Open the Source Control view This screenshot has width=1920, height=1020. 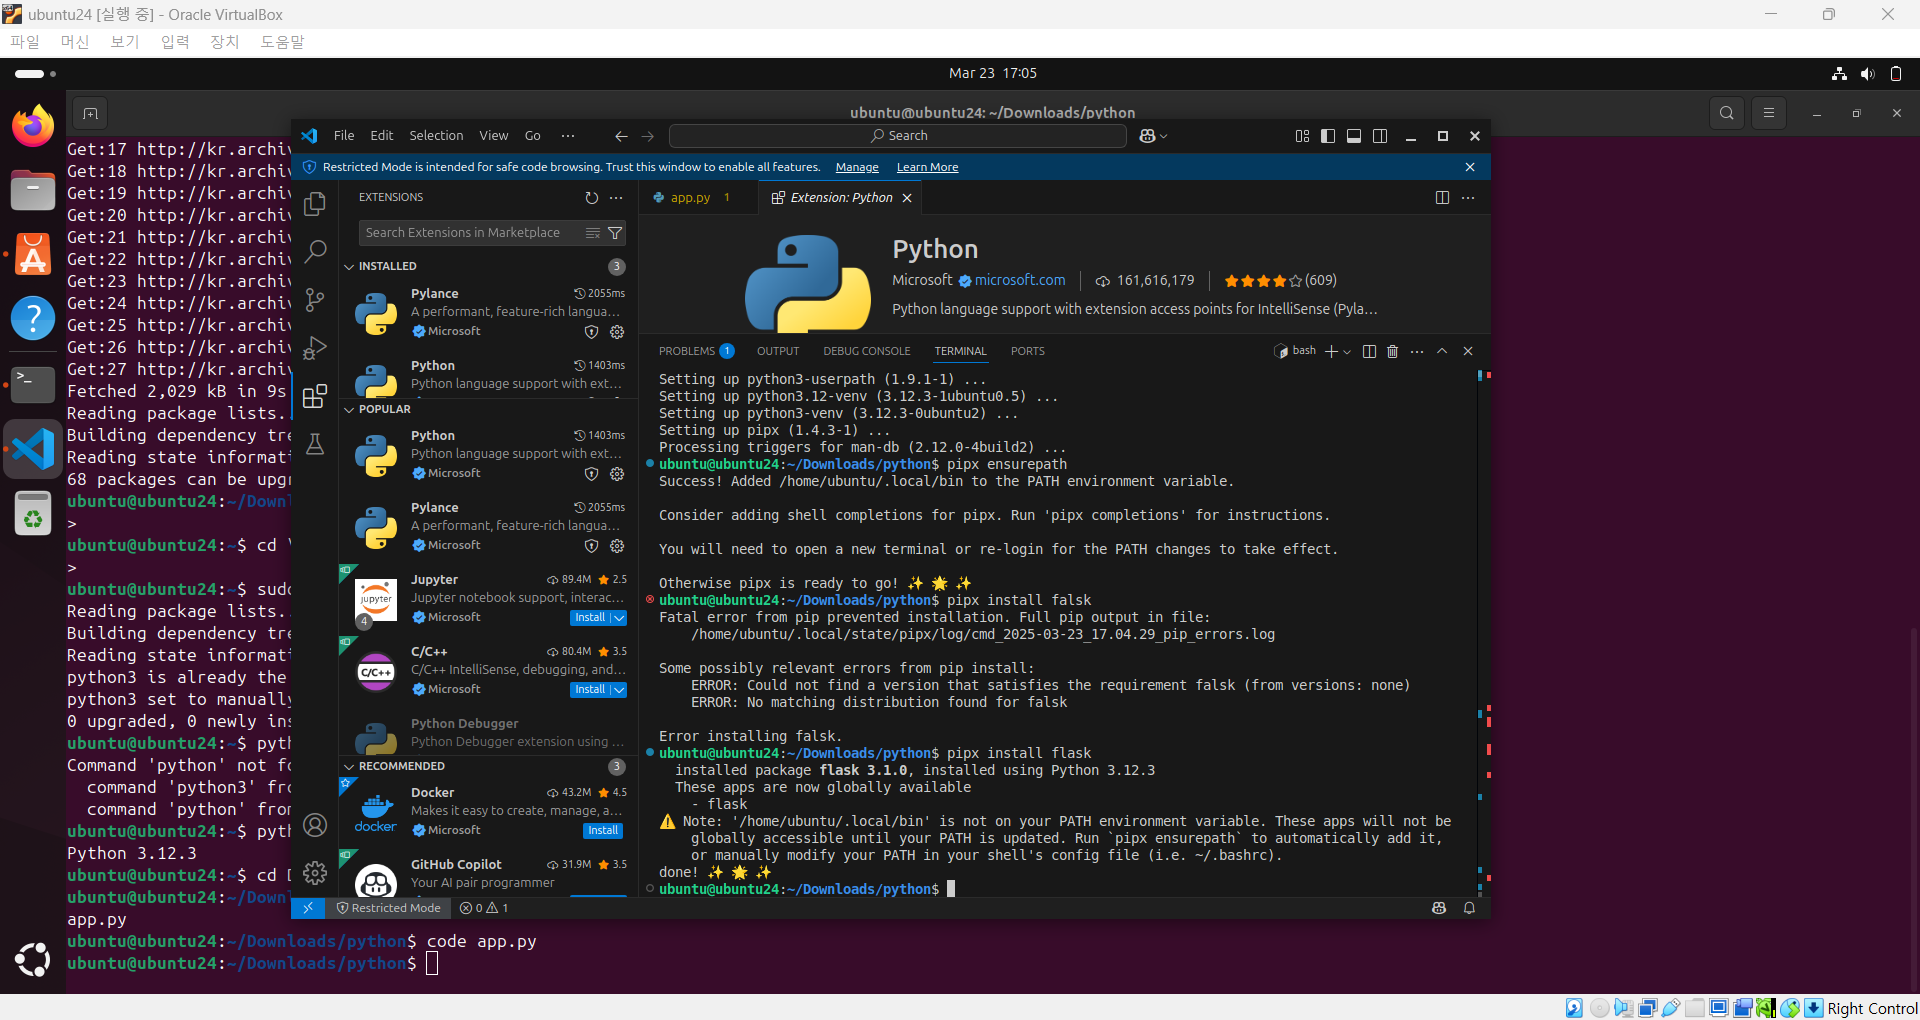coord(315,299)
